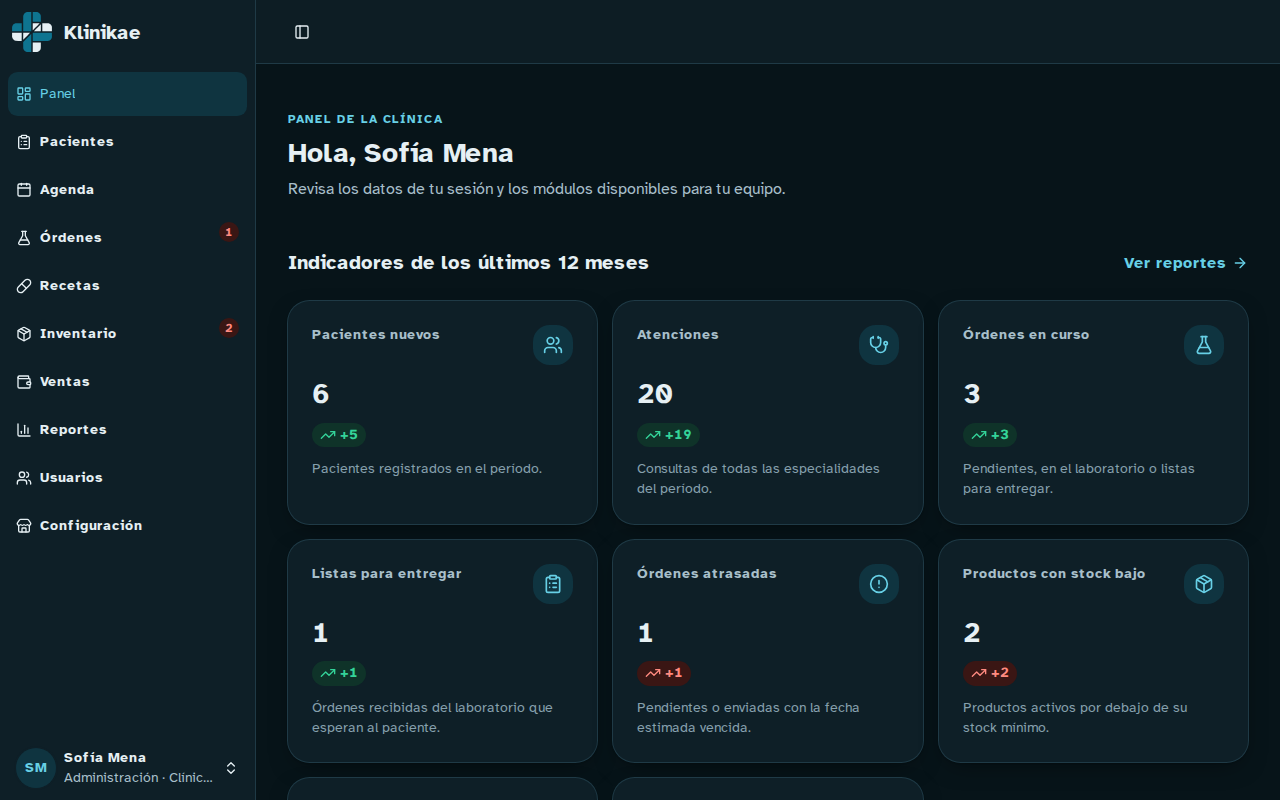Expand the Sofía Mena account switcher chevrons
Viewport: 1280px width, 800px height.
tap(231, 768)
